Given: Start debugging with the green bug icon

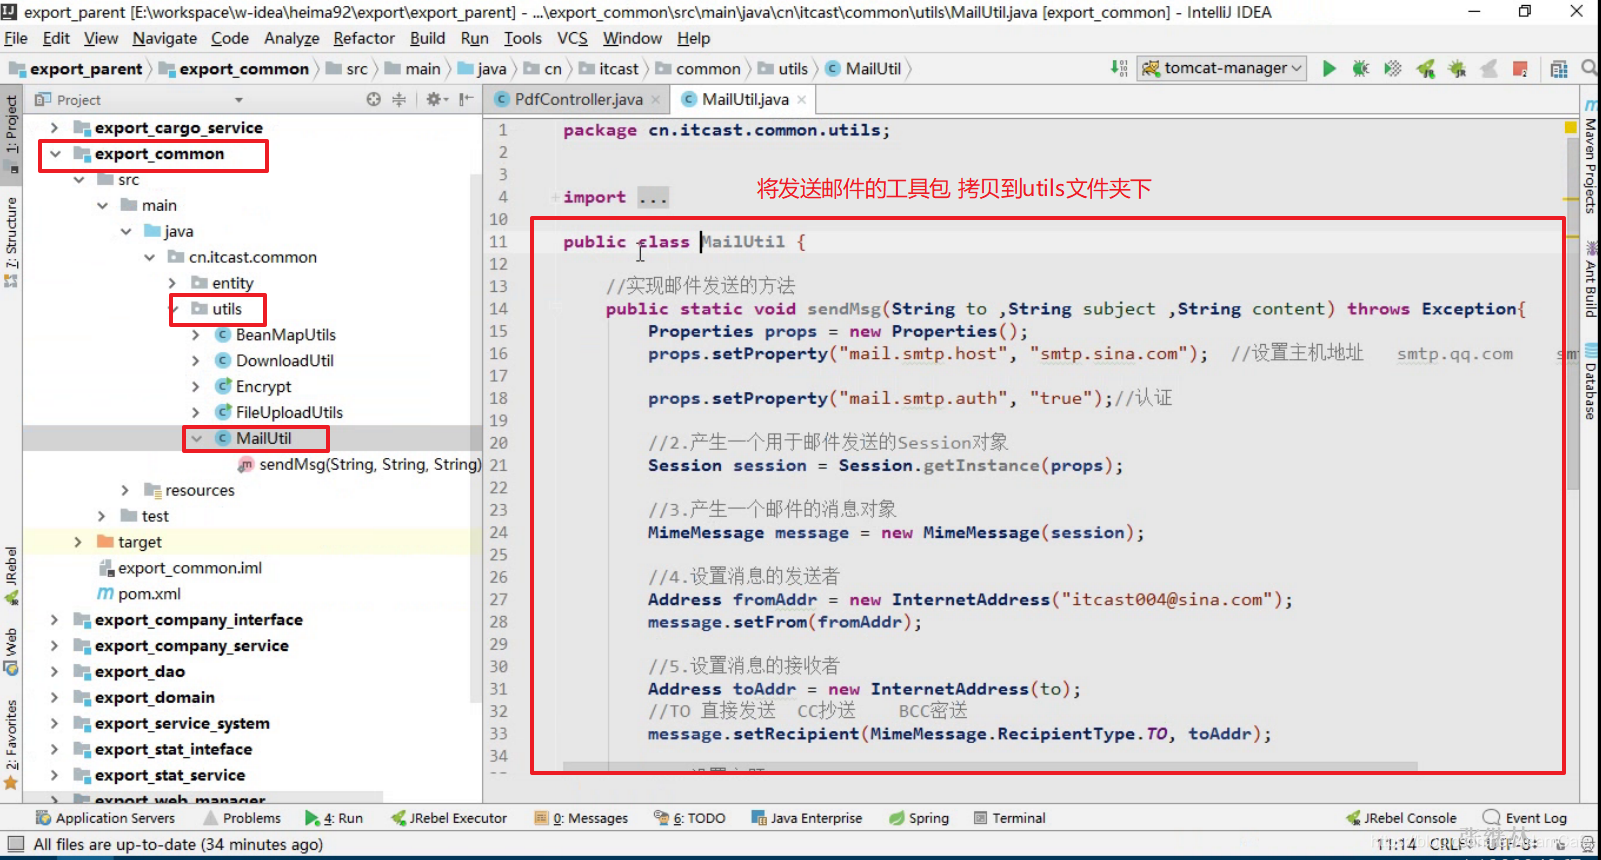Looking at the screenshot, I should pos(1360,68).
